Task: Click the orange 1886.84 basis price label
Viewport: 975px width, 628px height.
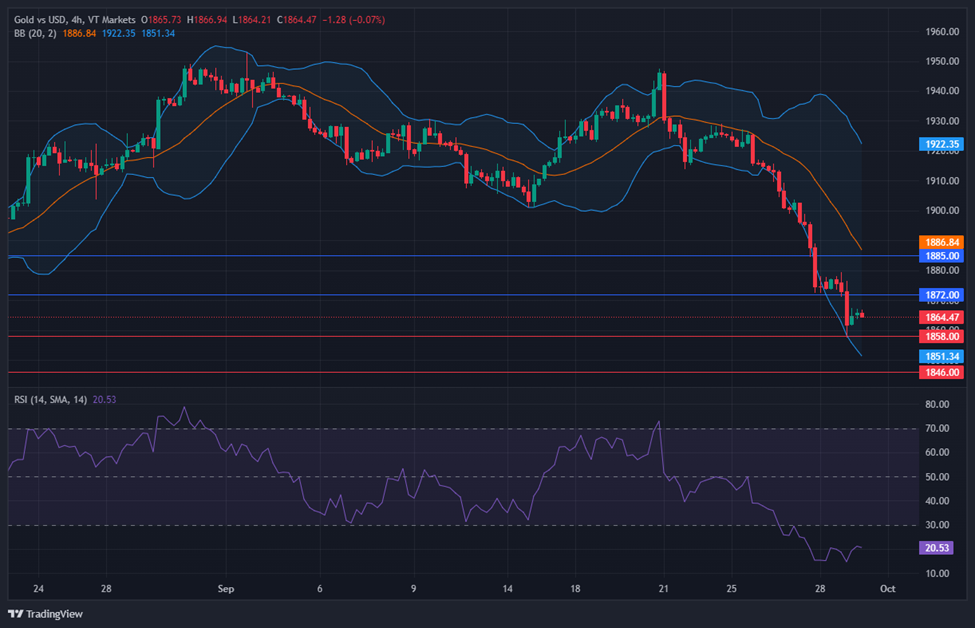Action: click(x=941, y=242)
